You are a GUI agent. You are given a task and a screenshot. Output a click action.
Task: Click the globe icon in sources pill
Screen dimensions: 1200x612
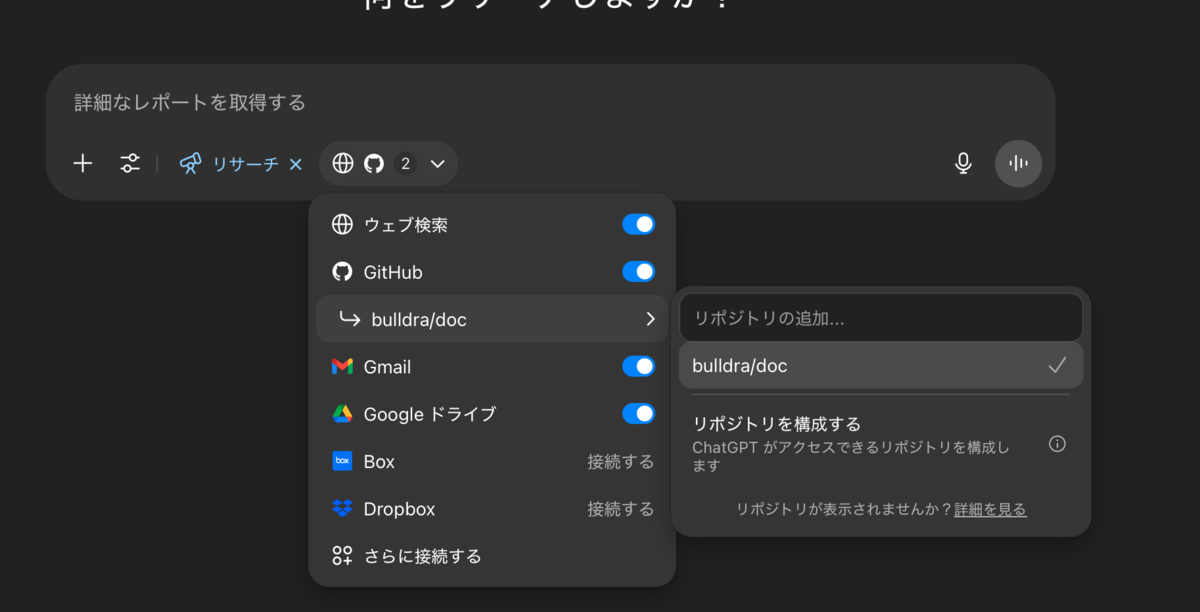pos(343,163)
